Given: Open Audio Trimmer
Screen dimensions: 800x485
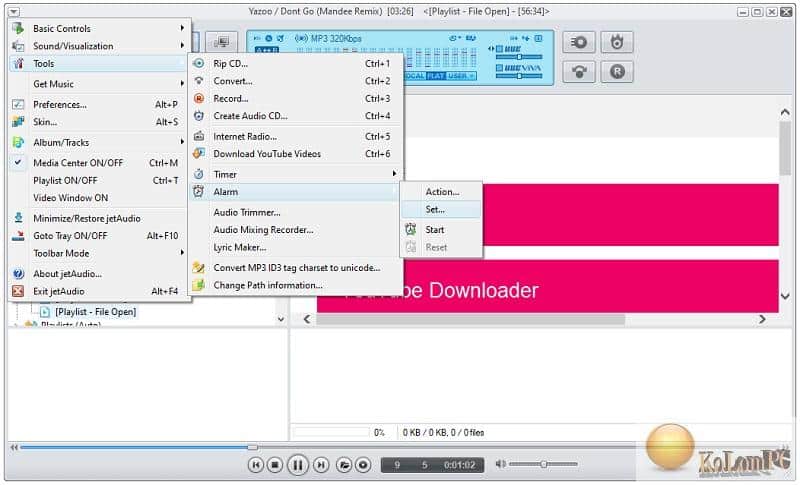Looking at the screenshot, I should tap(295, 213).
